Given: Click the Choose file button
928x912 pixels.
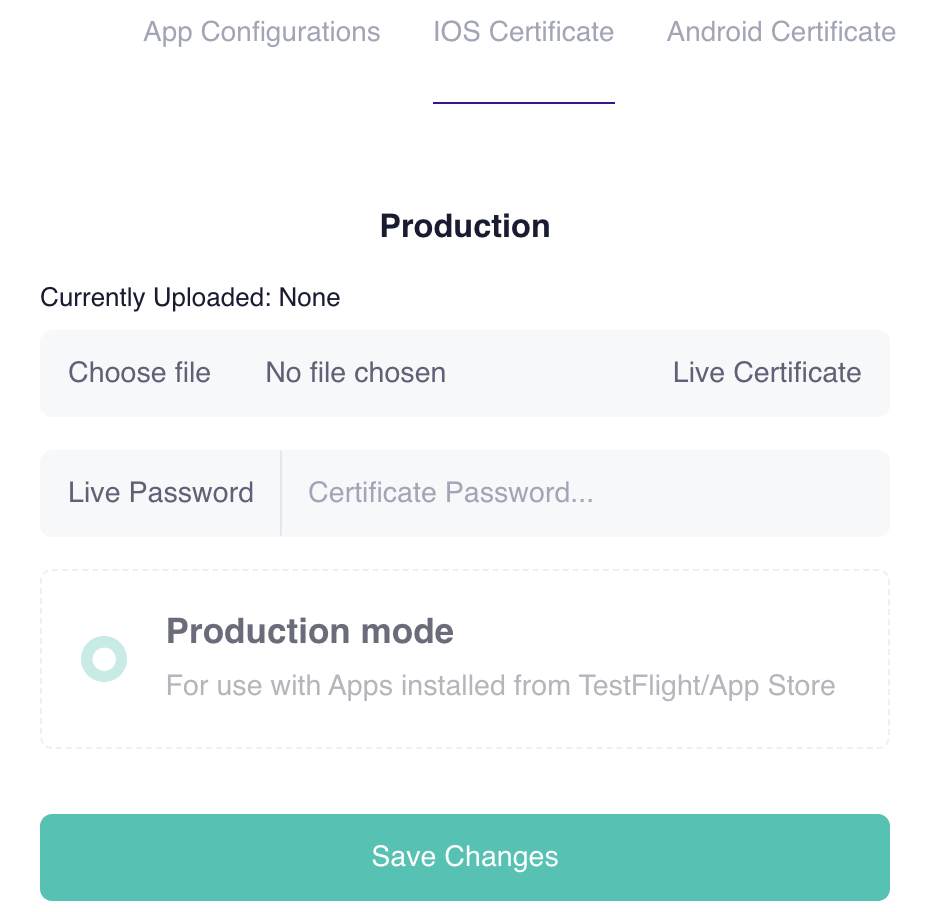Looking at the screenshot, I should [140, 373].
